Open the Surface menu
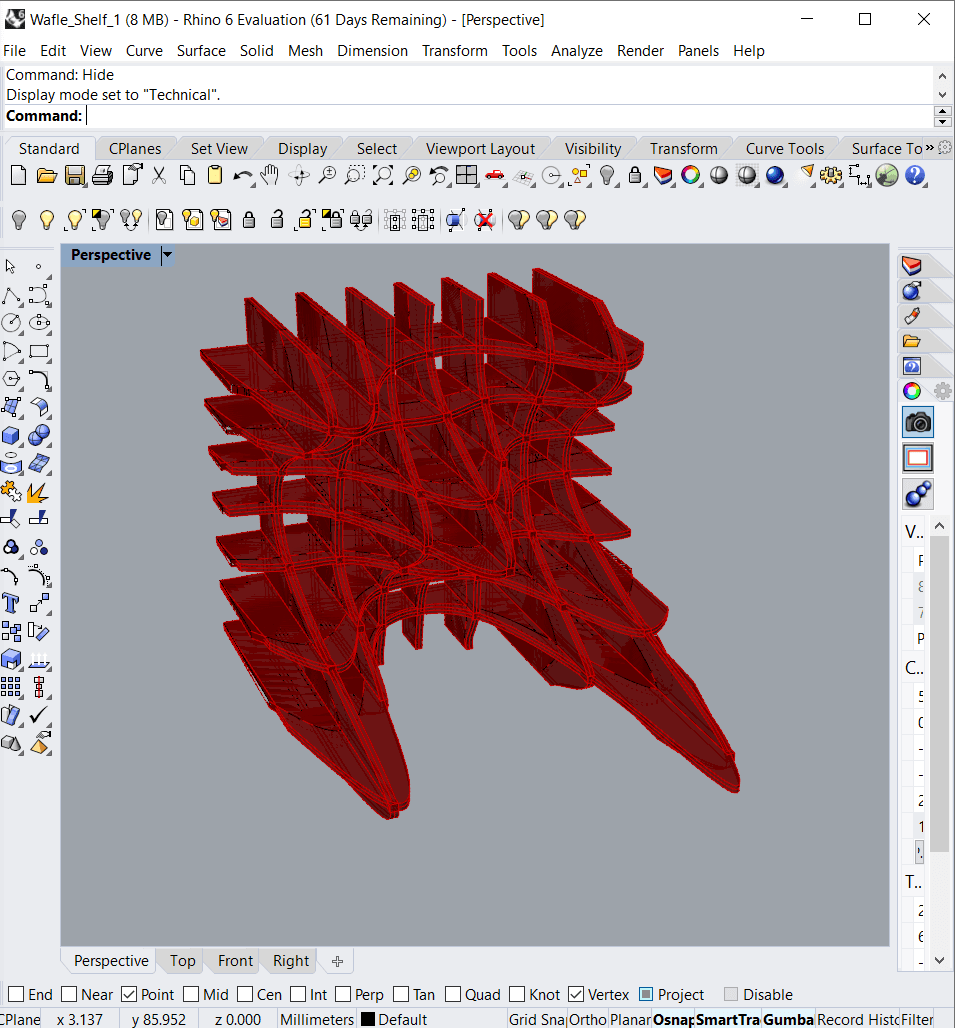955x1028 pixels. pos(201,50)
